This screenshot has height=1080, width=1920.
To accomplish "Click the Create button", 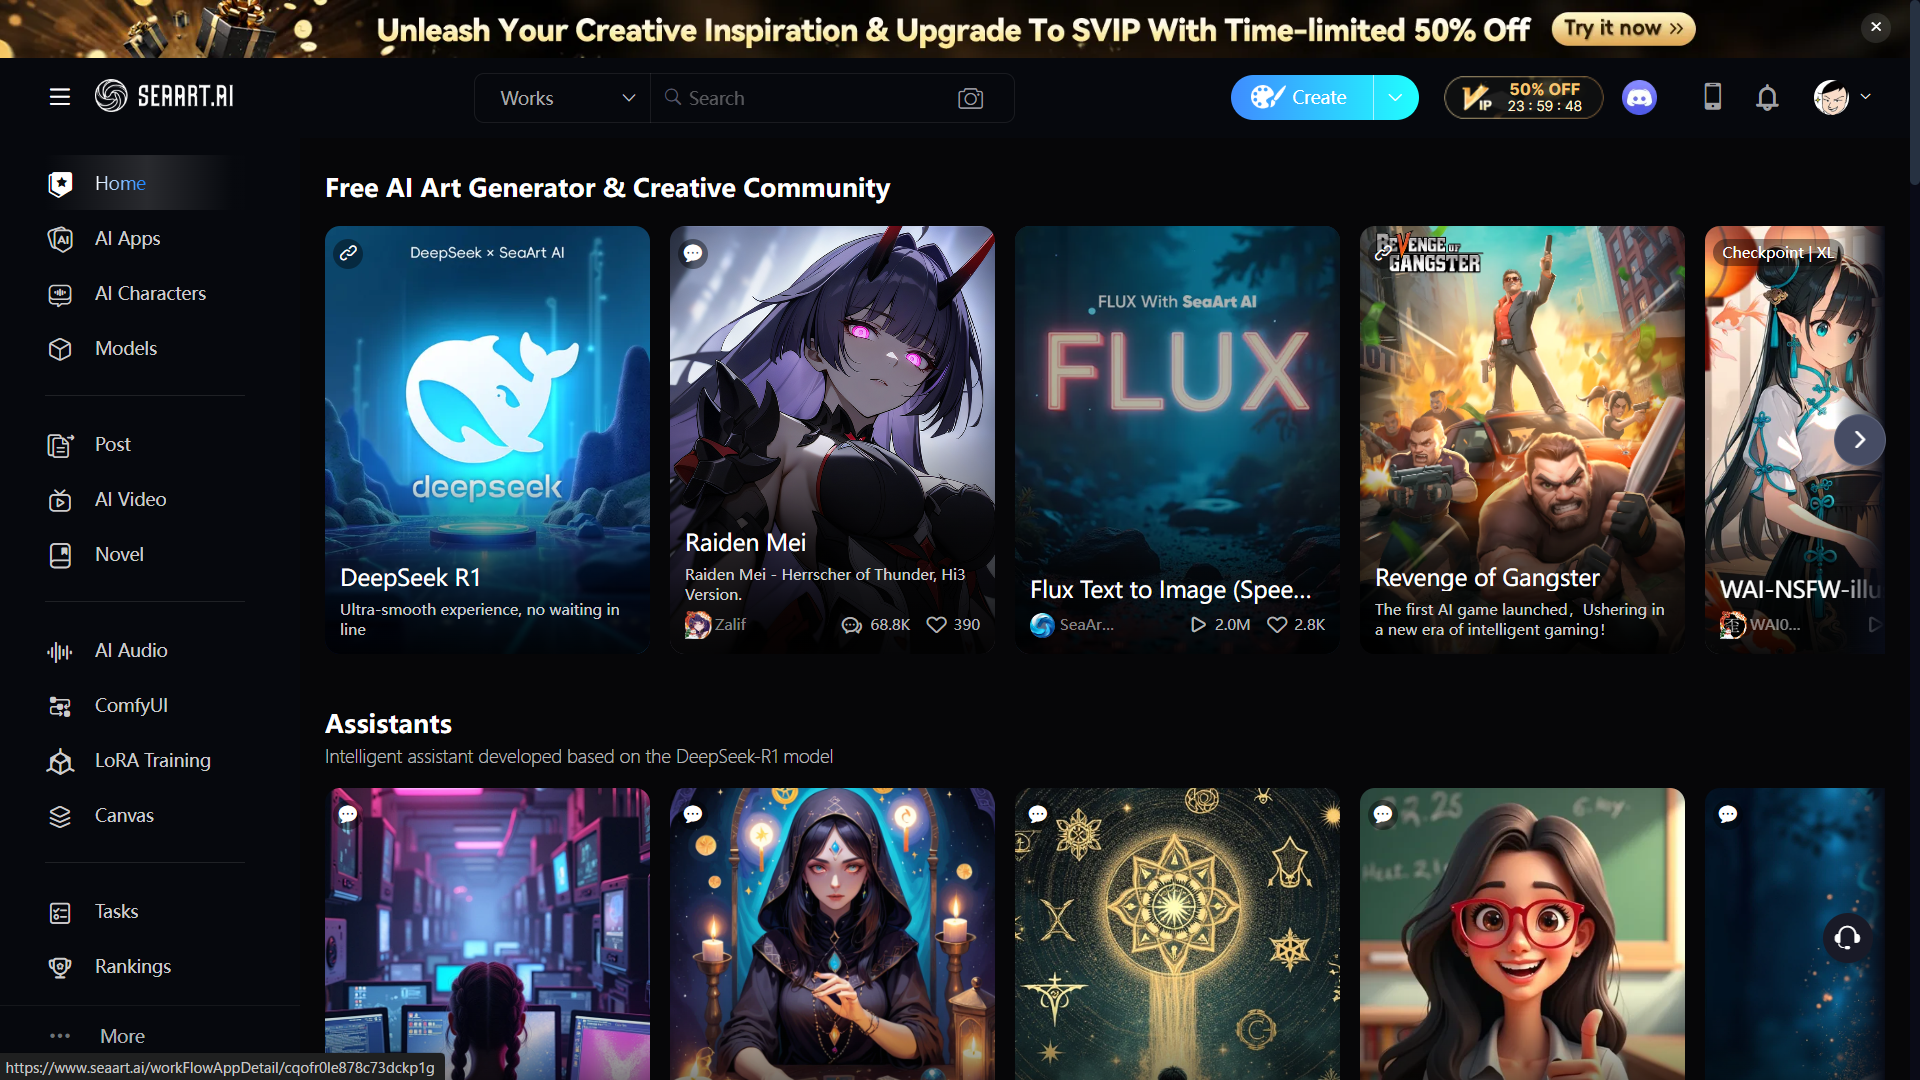I will [x=1302, y=98].
